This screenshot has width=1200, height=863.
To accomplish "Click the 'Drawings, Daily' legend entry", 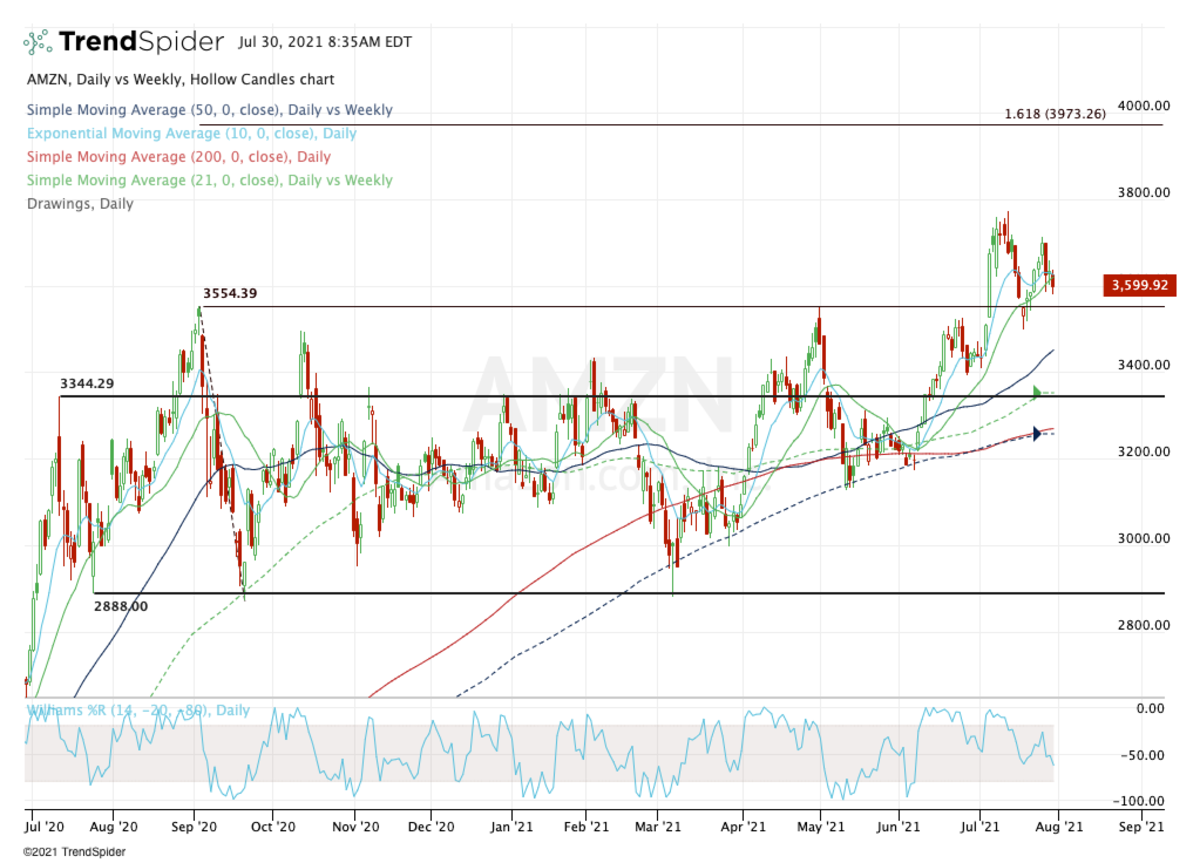I will pyautogui.click(x=79, y=203).
